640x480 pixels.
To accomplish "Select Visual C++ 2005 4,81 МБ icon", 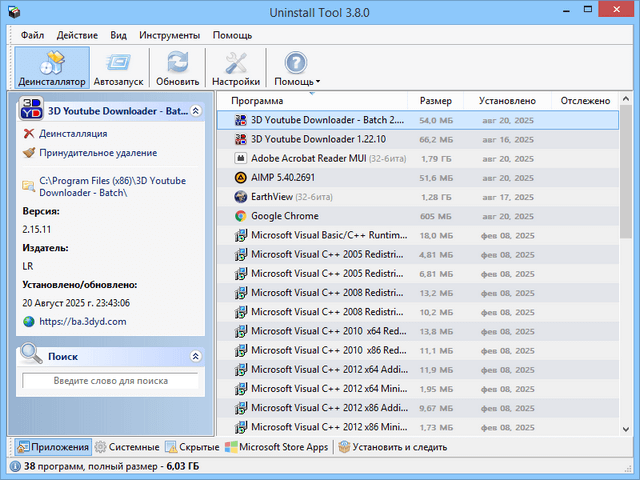I will pos(240,255).
